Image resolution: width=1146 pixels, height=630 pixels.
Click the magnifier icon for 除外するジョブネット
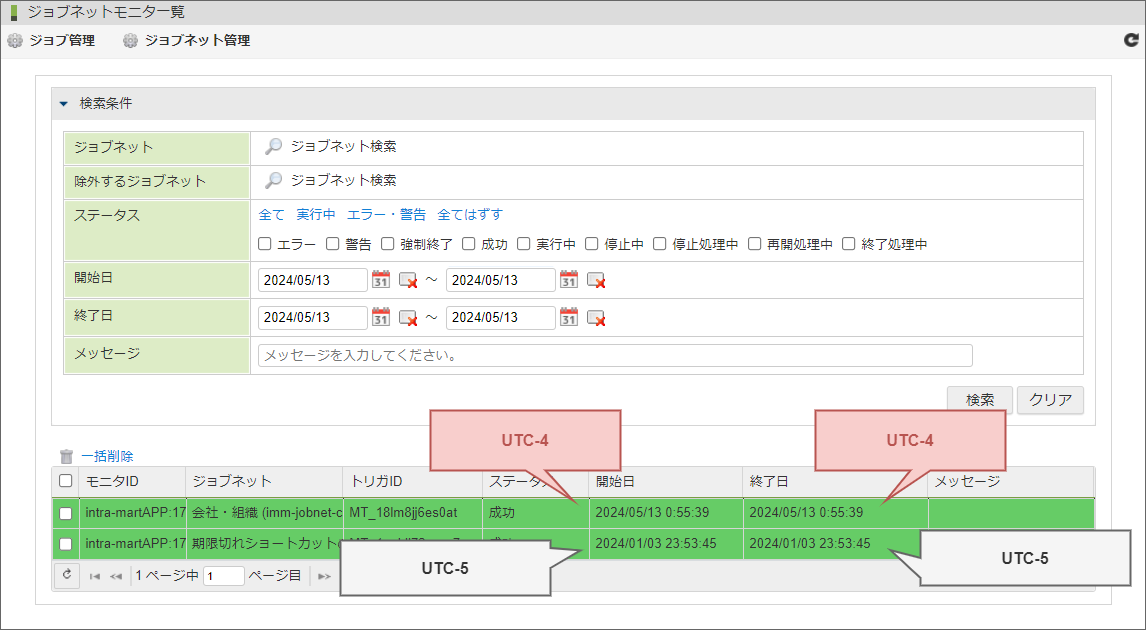[273, 181]
